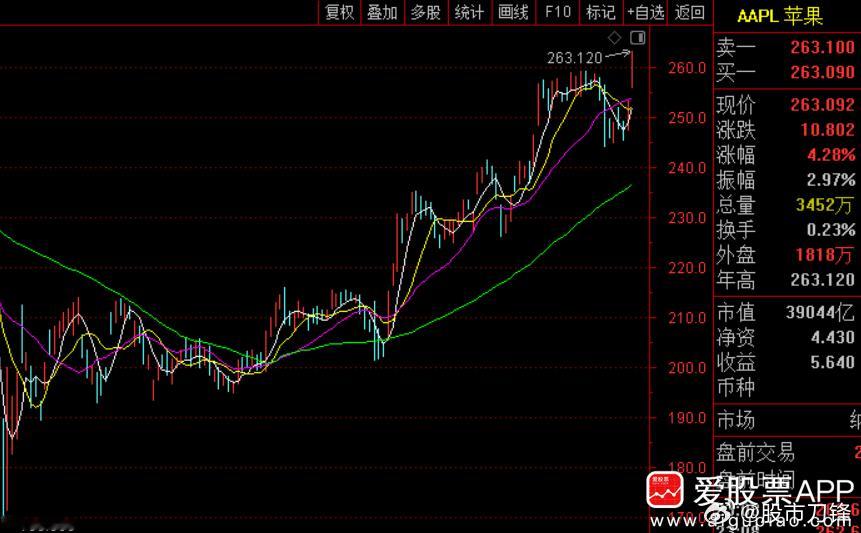Image resolution: width=861 pixels, height=533 pixels.
Task: Select the 外盘 value 1818万
Action: coord(825,255)
